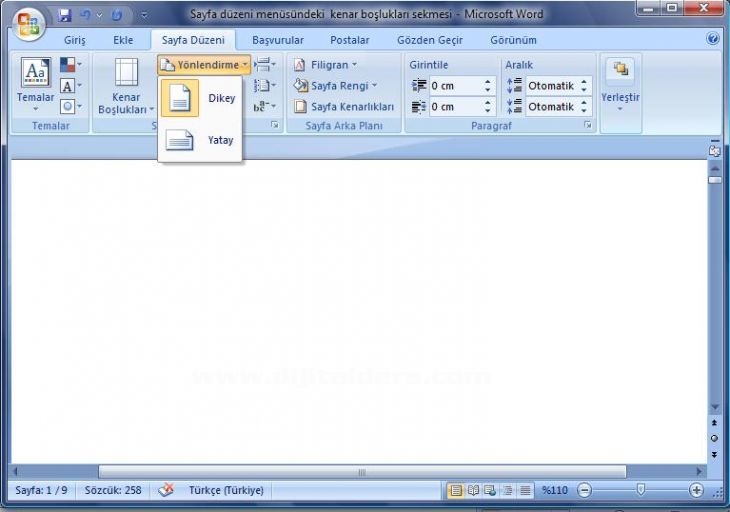The height and width of the screenshot is (512, 730).
Task: Switch to Web Layout view
Action: coord(490,490)
